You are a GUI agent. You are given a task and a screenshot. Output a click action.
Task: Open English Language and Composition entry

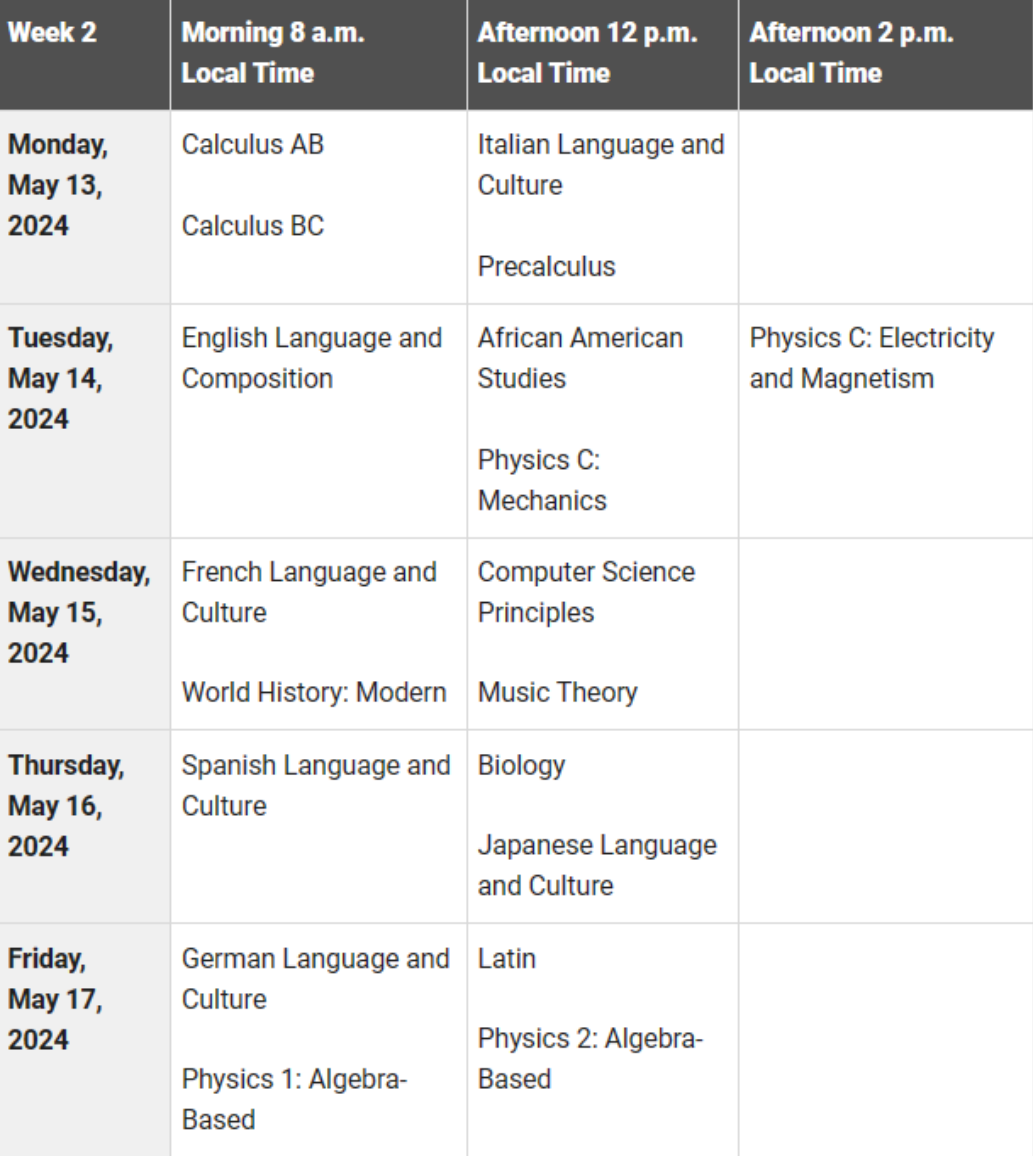pyautogui.click(x=311, y=359)
